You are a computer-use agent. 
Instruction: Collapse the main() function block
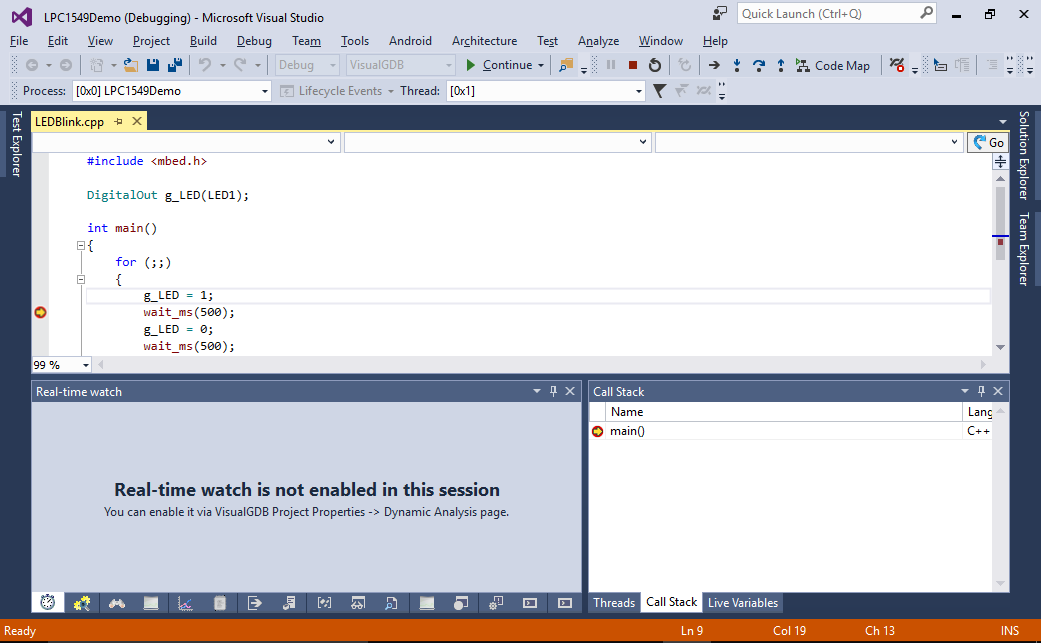81,246
